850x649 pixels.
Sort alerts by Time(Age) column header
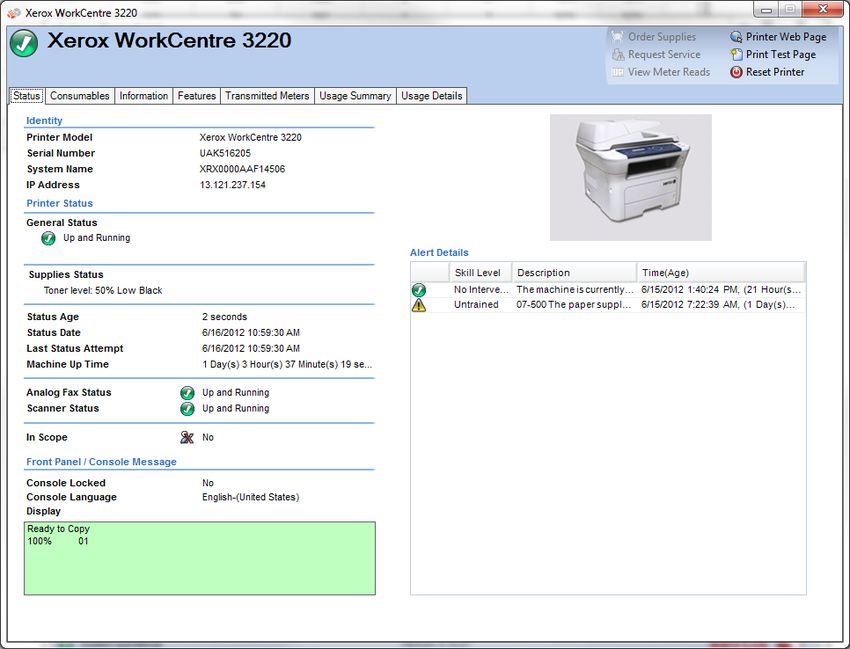click(x=721, y=273)
